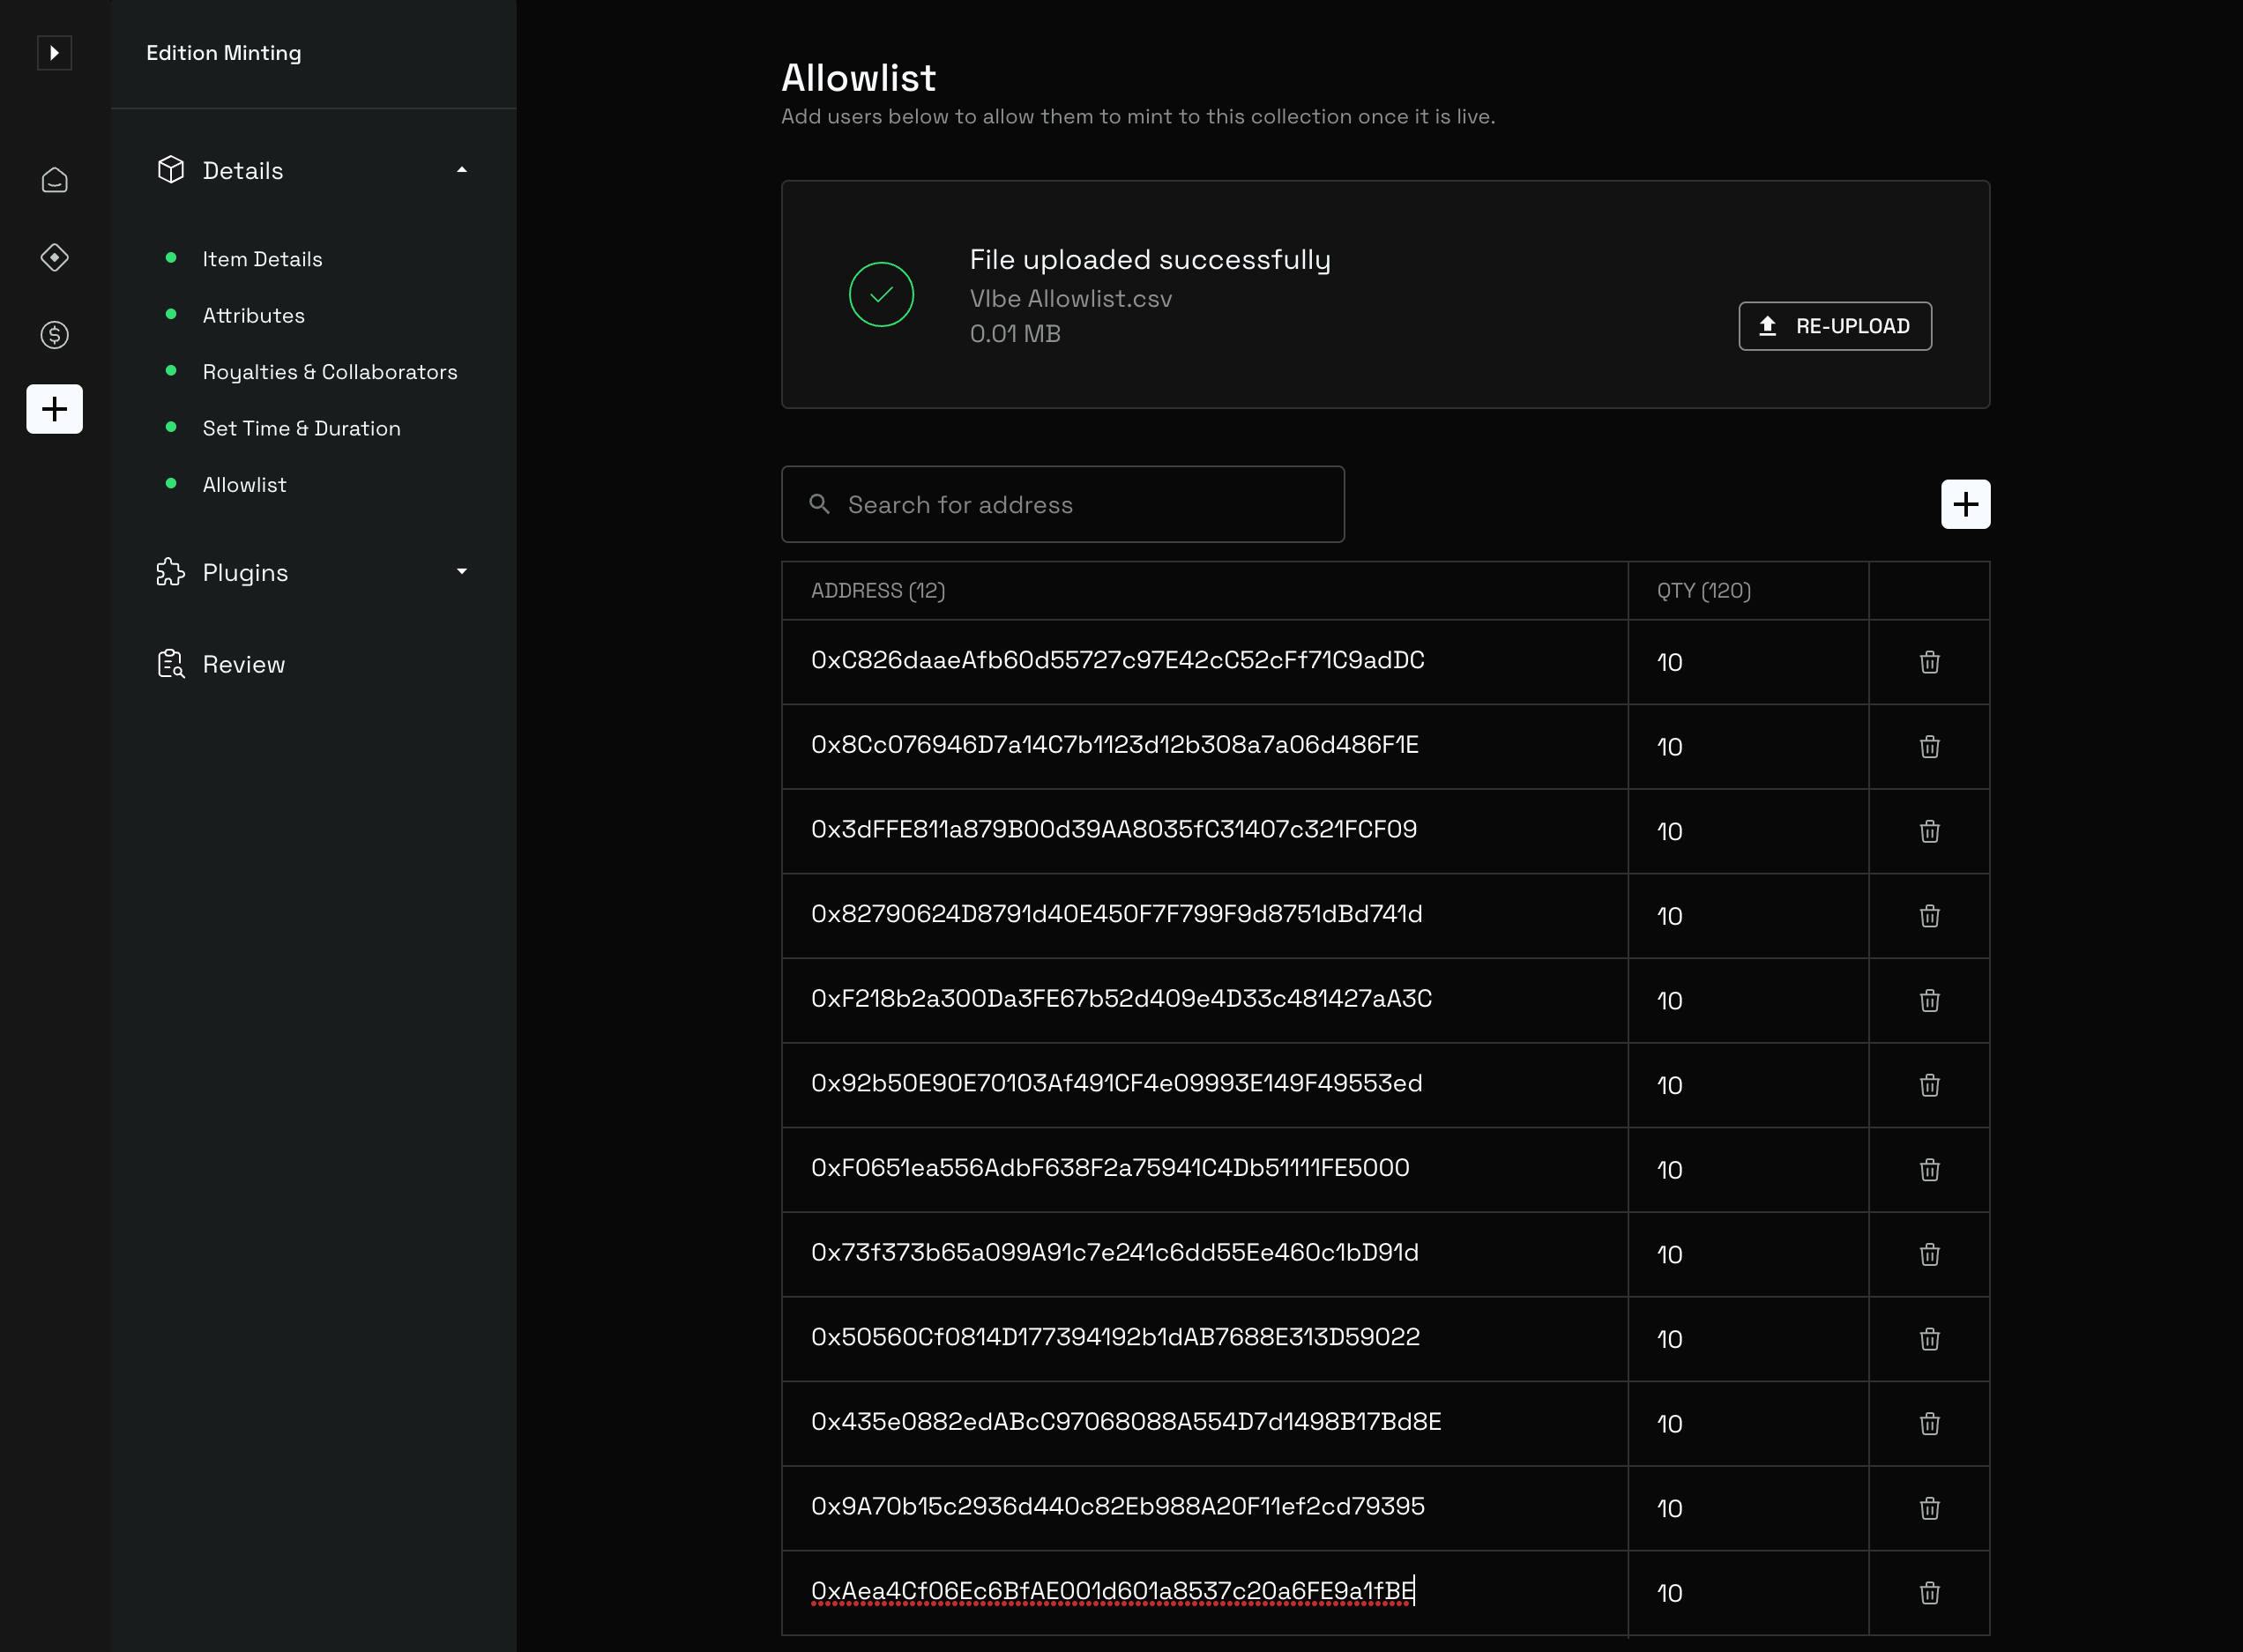The width and height of the screenshot is (2243, 1652).
Task: Open the Review step
Action: coord(243,664)
